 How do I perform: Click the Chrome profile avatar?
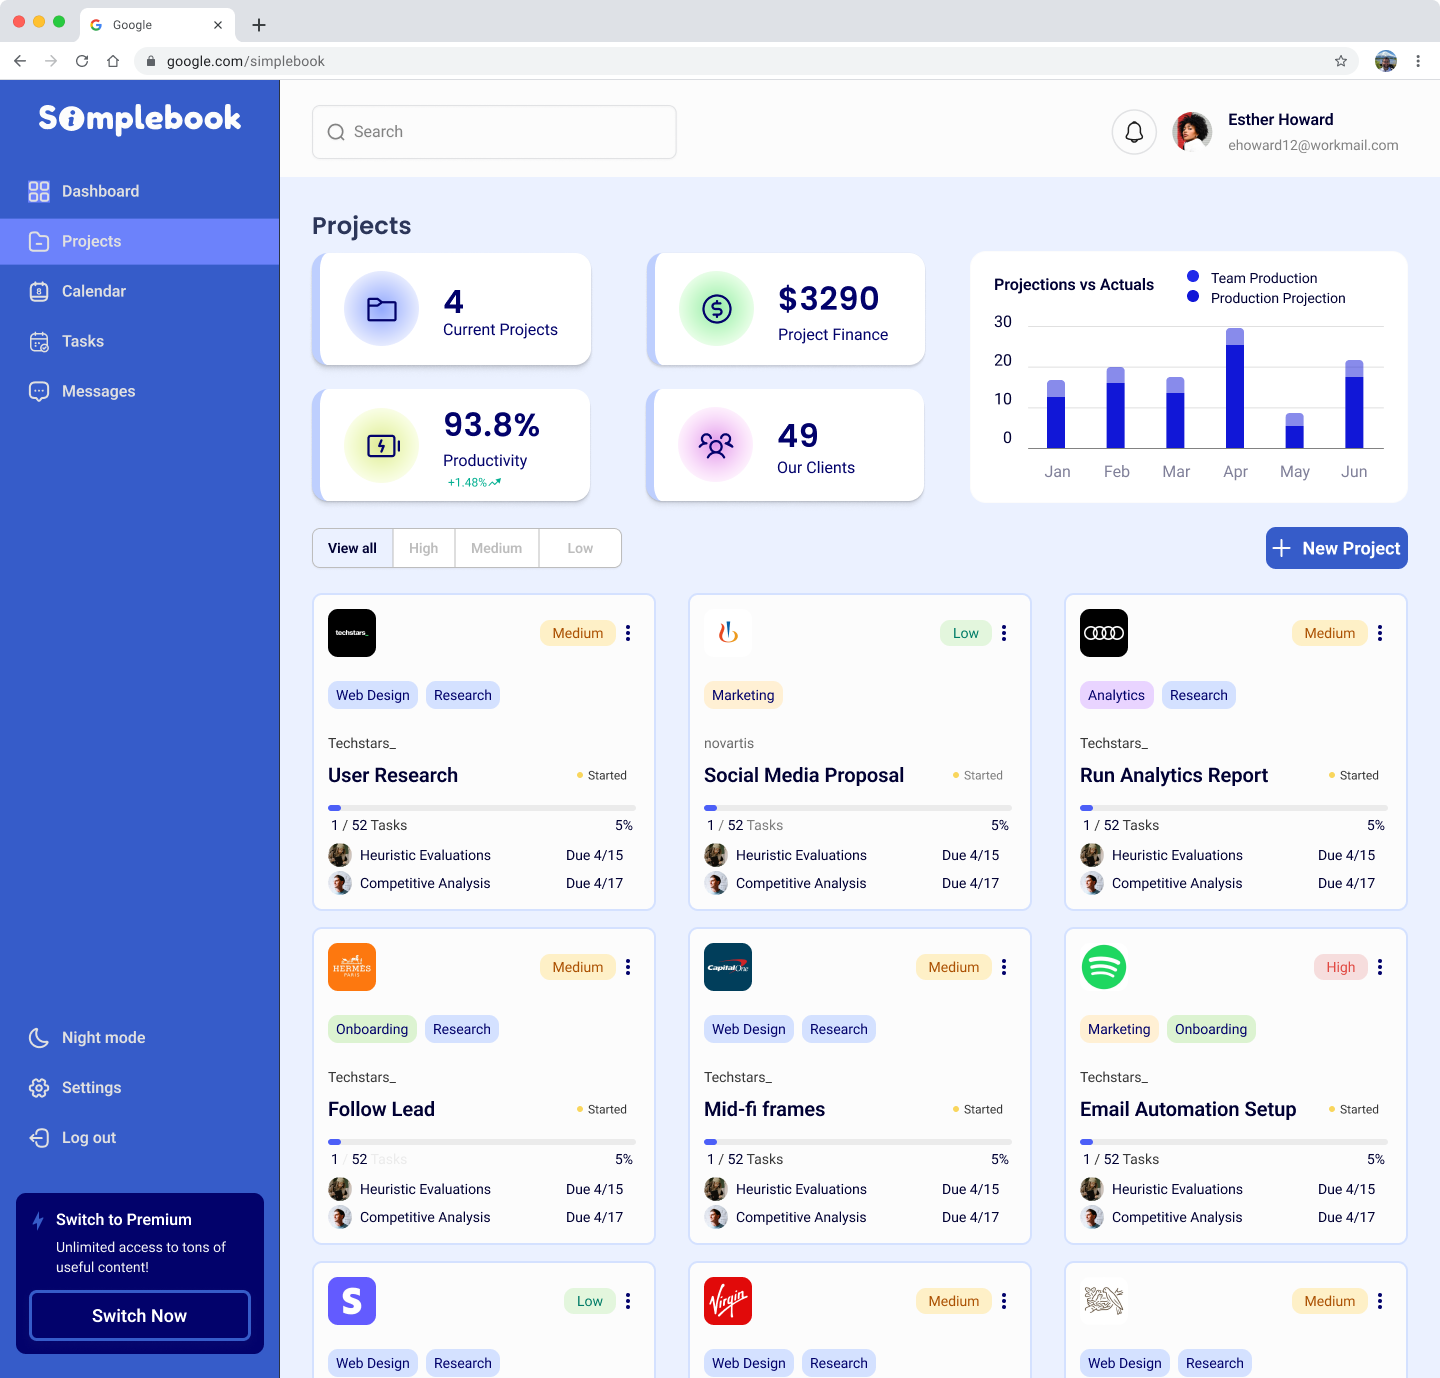pos(1386,61)
